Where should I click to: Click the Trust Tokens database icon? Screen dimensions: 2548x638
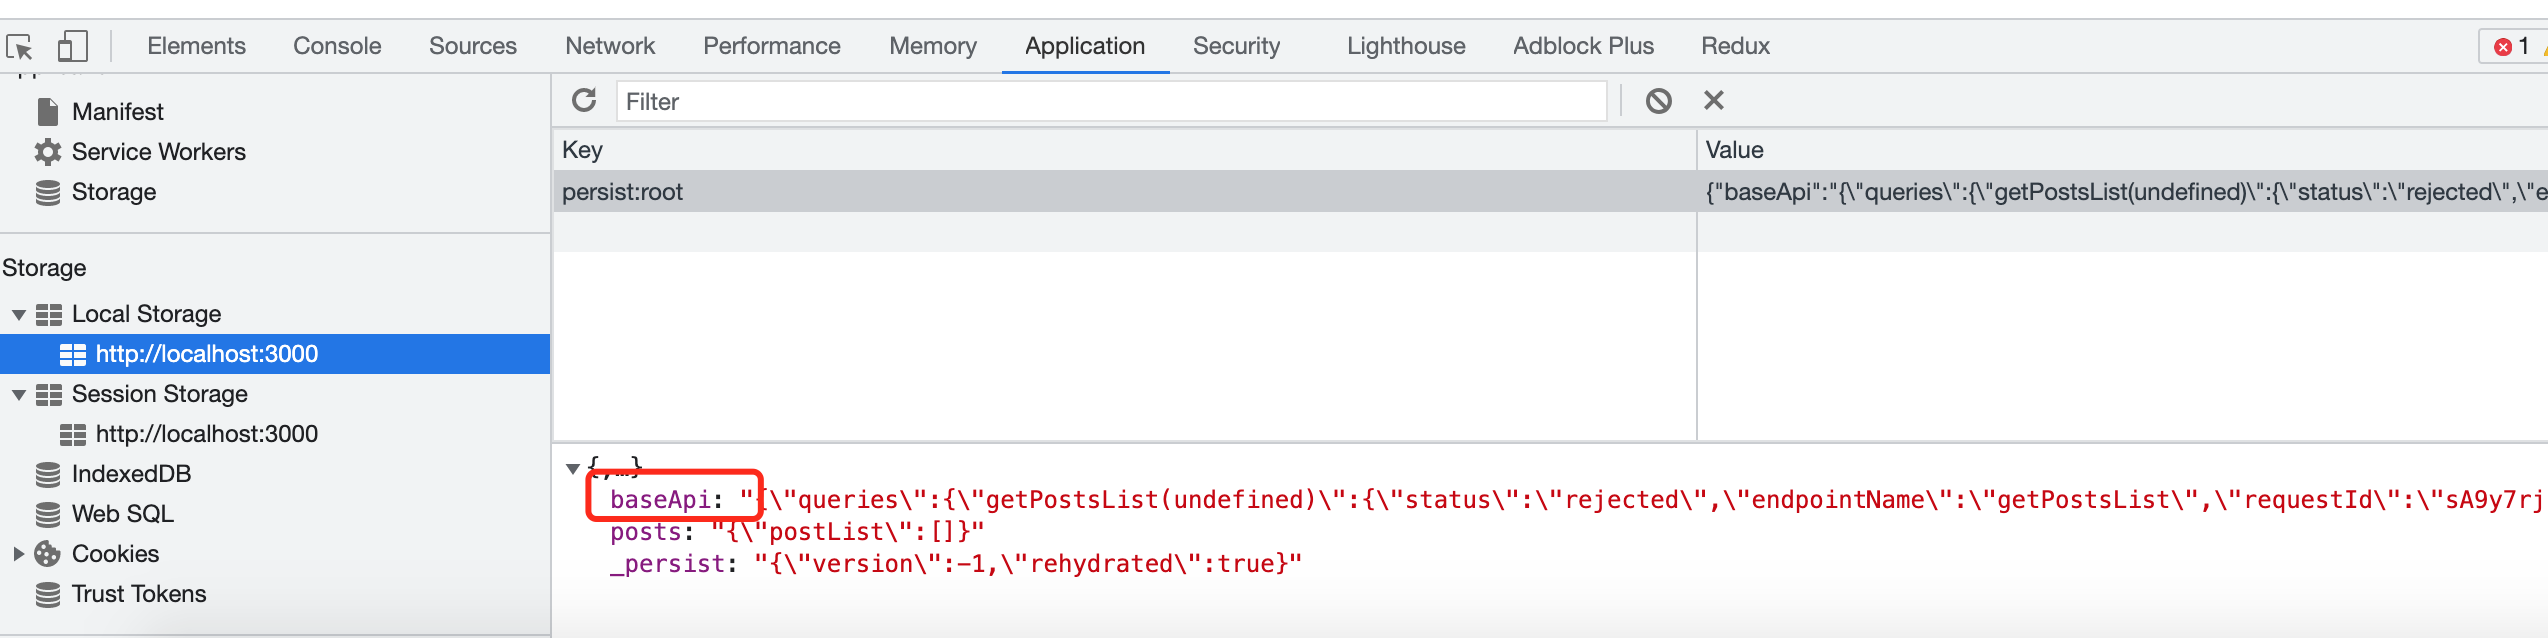click(47, 594)
